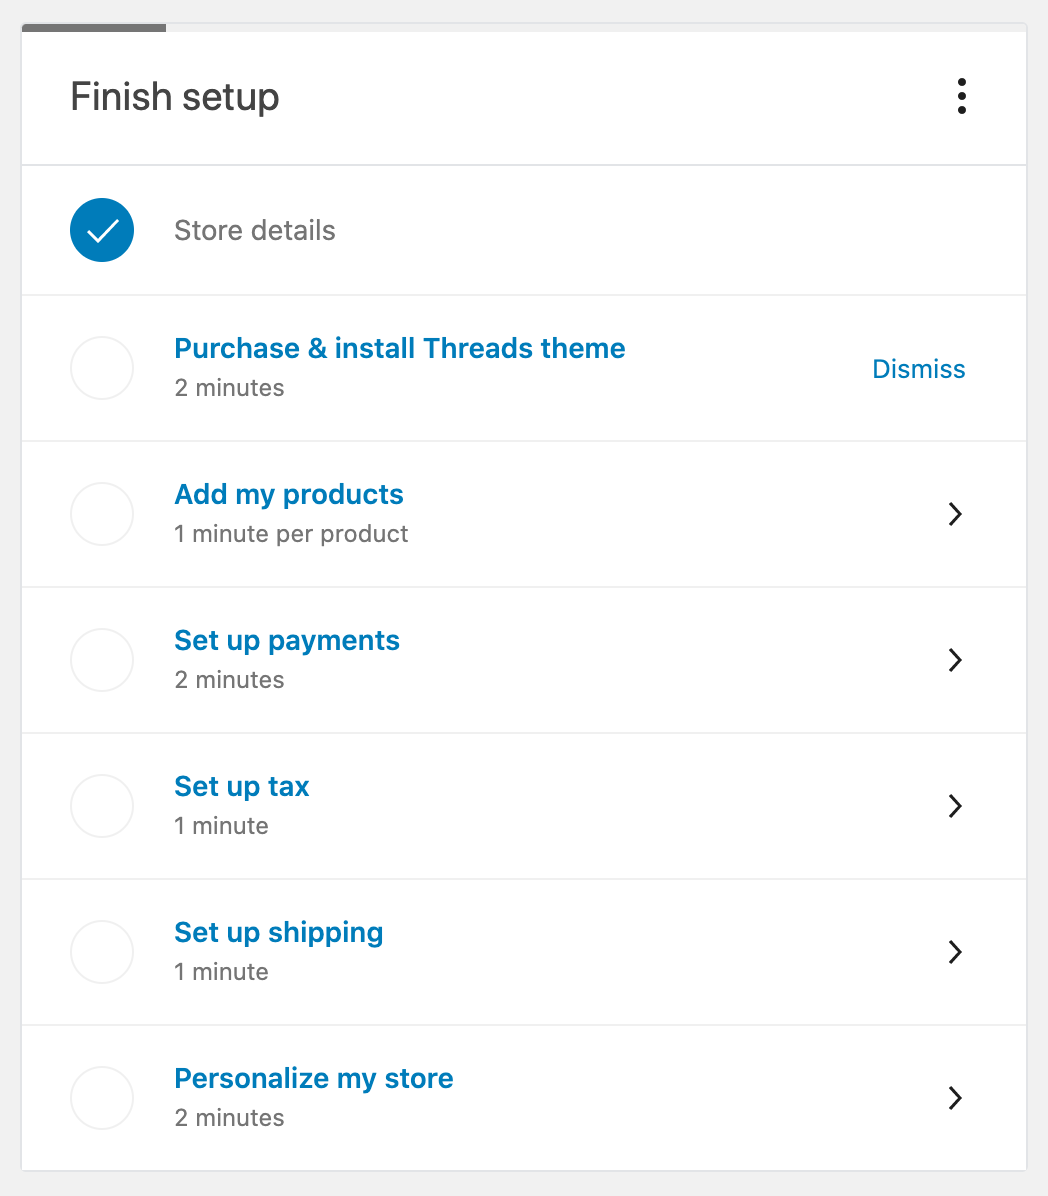Click the completed Store details checkmark icon
The image size is (1048, 1196).
tap(102, 231)
